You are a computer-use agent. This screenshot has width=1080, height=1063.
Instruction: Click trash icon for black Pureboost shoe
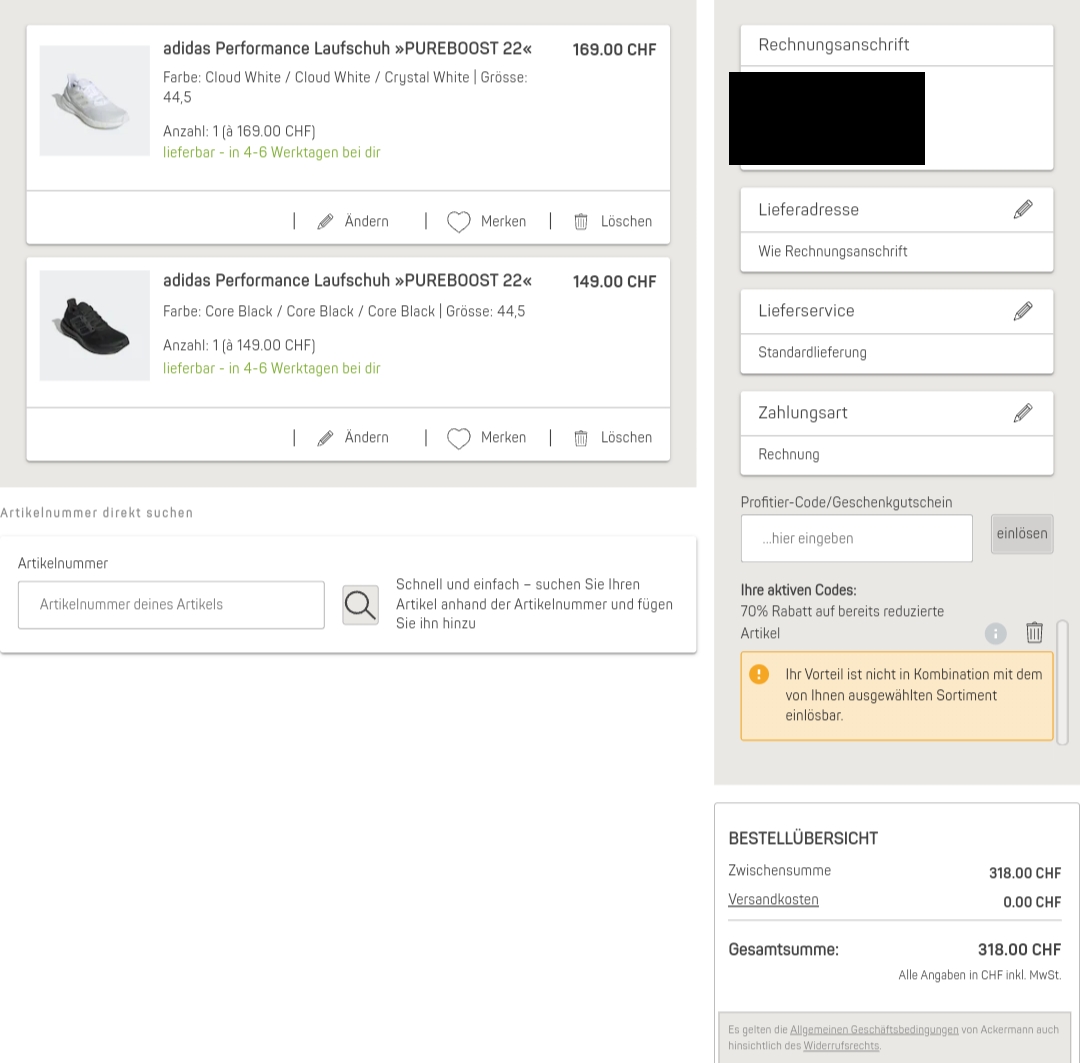[x=581, y=438]
